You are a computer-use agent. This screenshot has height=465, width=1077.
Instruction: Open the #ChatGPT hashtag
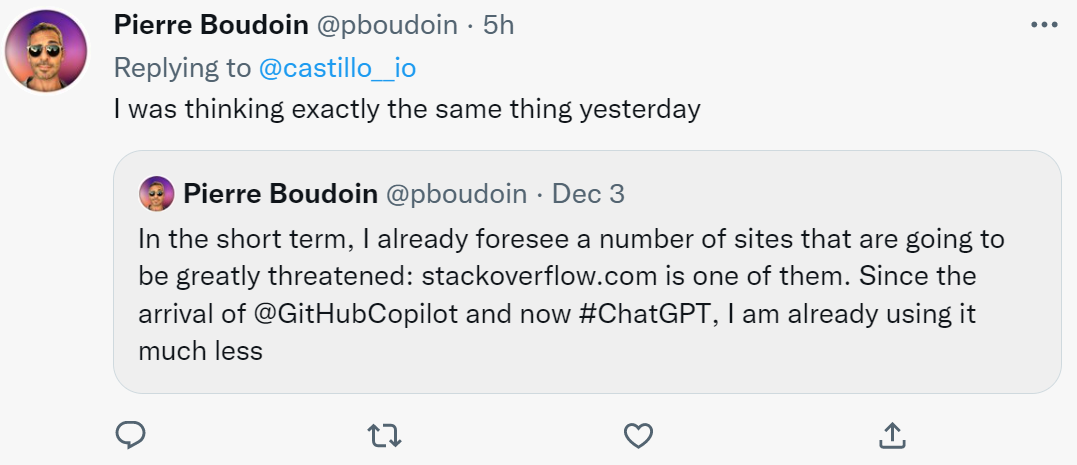(644, 314)
